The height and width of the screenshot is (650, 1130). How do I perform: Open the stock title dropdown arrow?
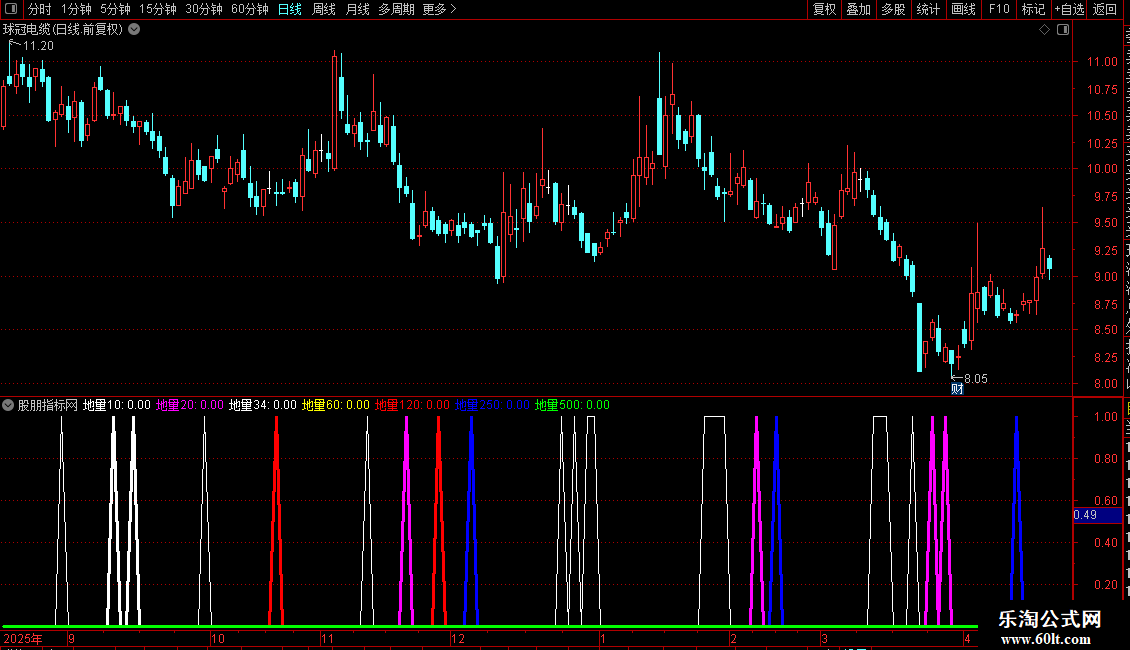point(134,30)
